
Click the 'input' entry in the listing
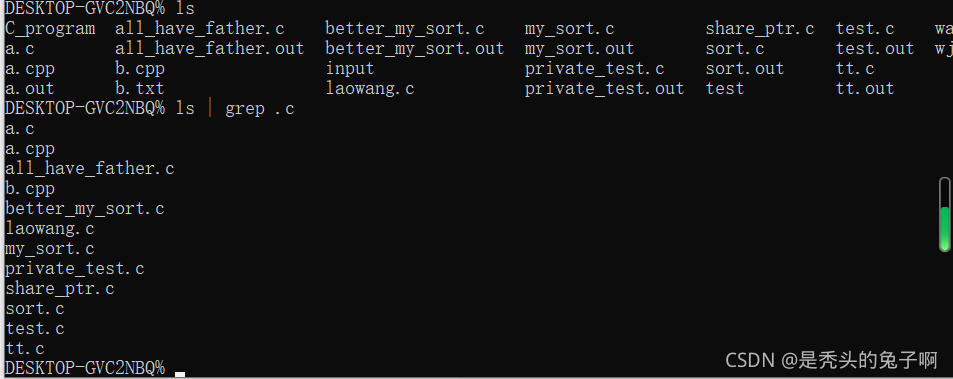click(x=349, y=69)
